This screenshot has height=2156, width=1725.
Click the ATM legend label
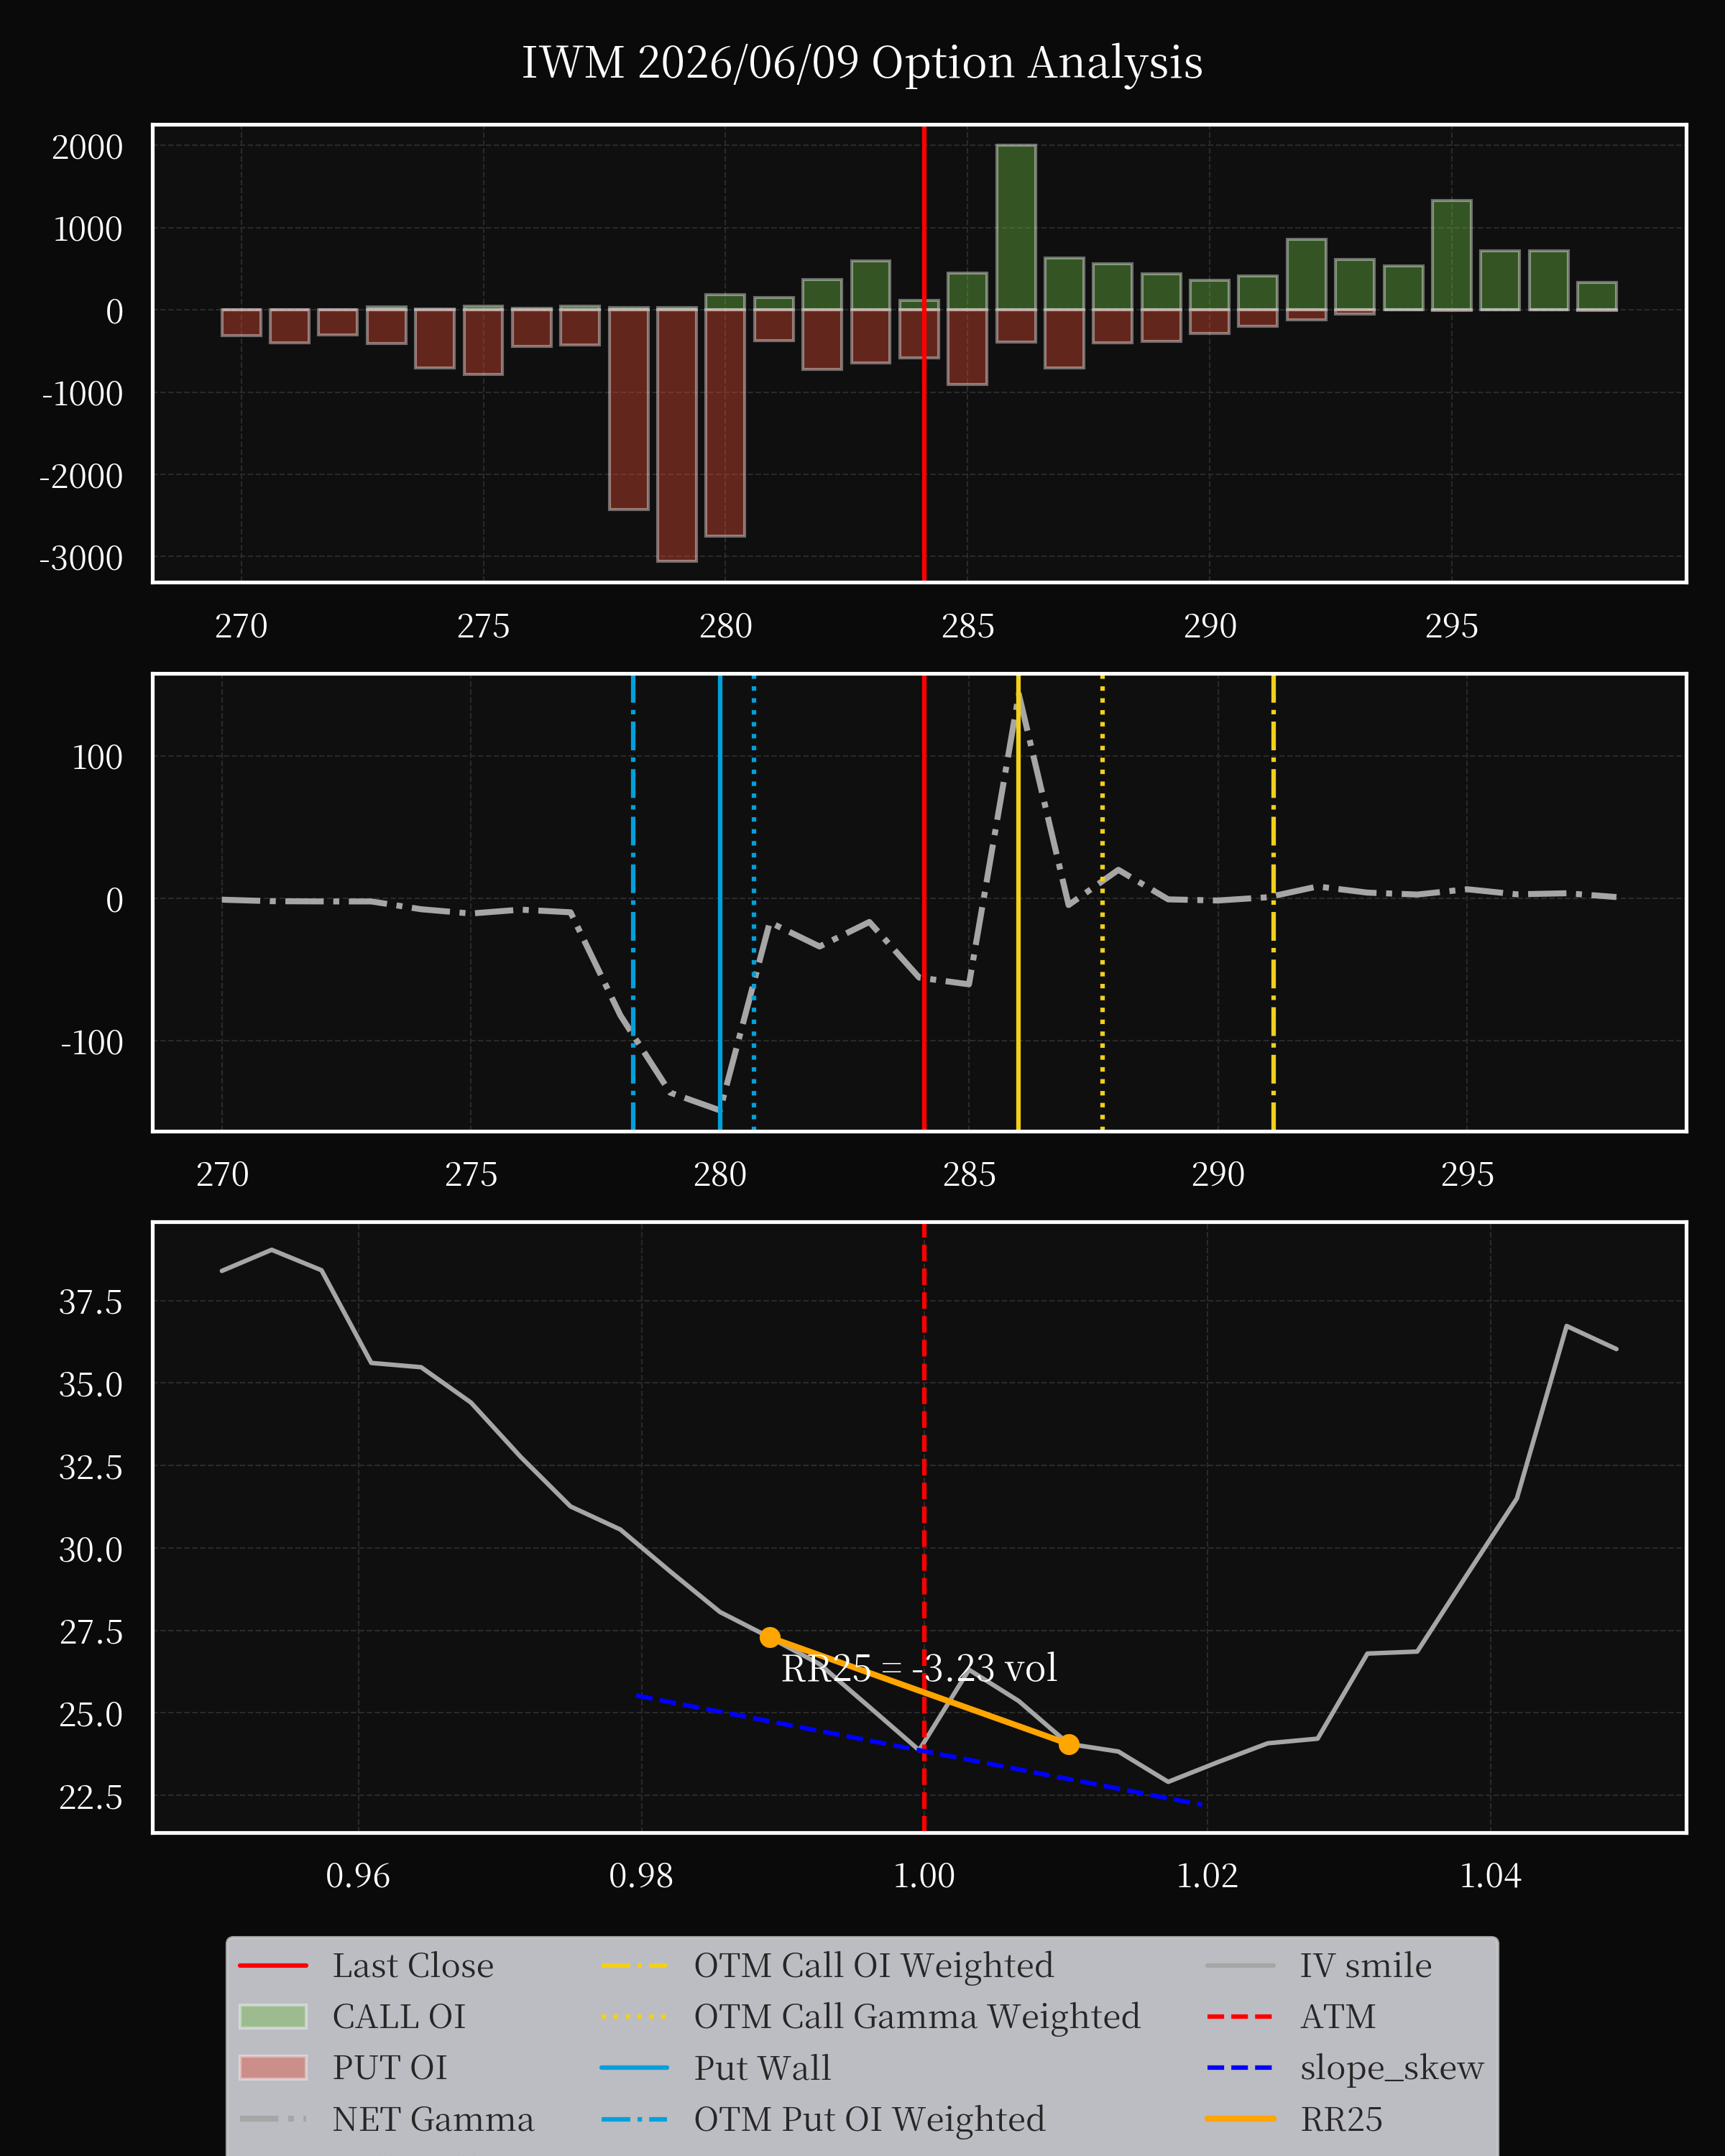[x=1338, y=2017]
